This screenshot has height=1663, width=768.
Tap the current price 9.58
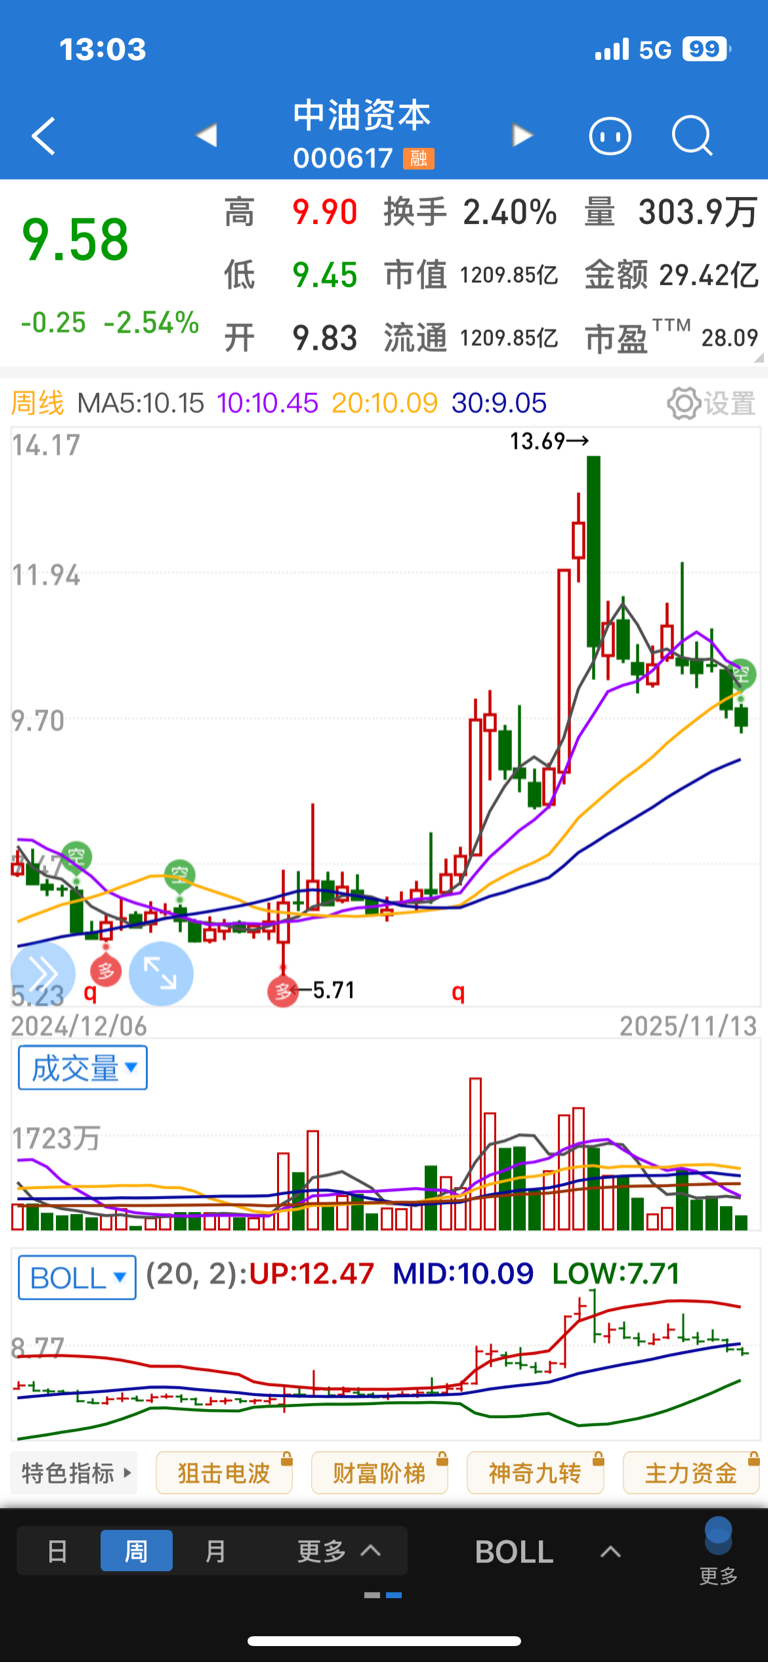[x=75, y=240]
